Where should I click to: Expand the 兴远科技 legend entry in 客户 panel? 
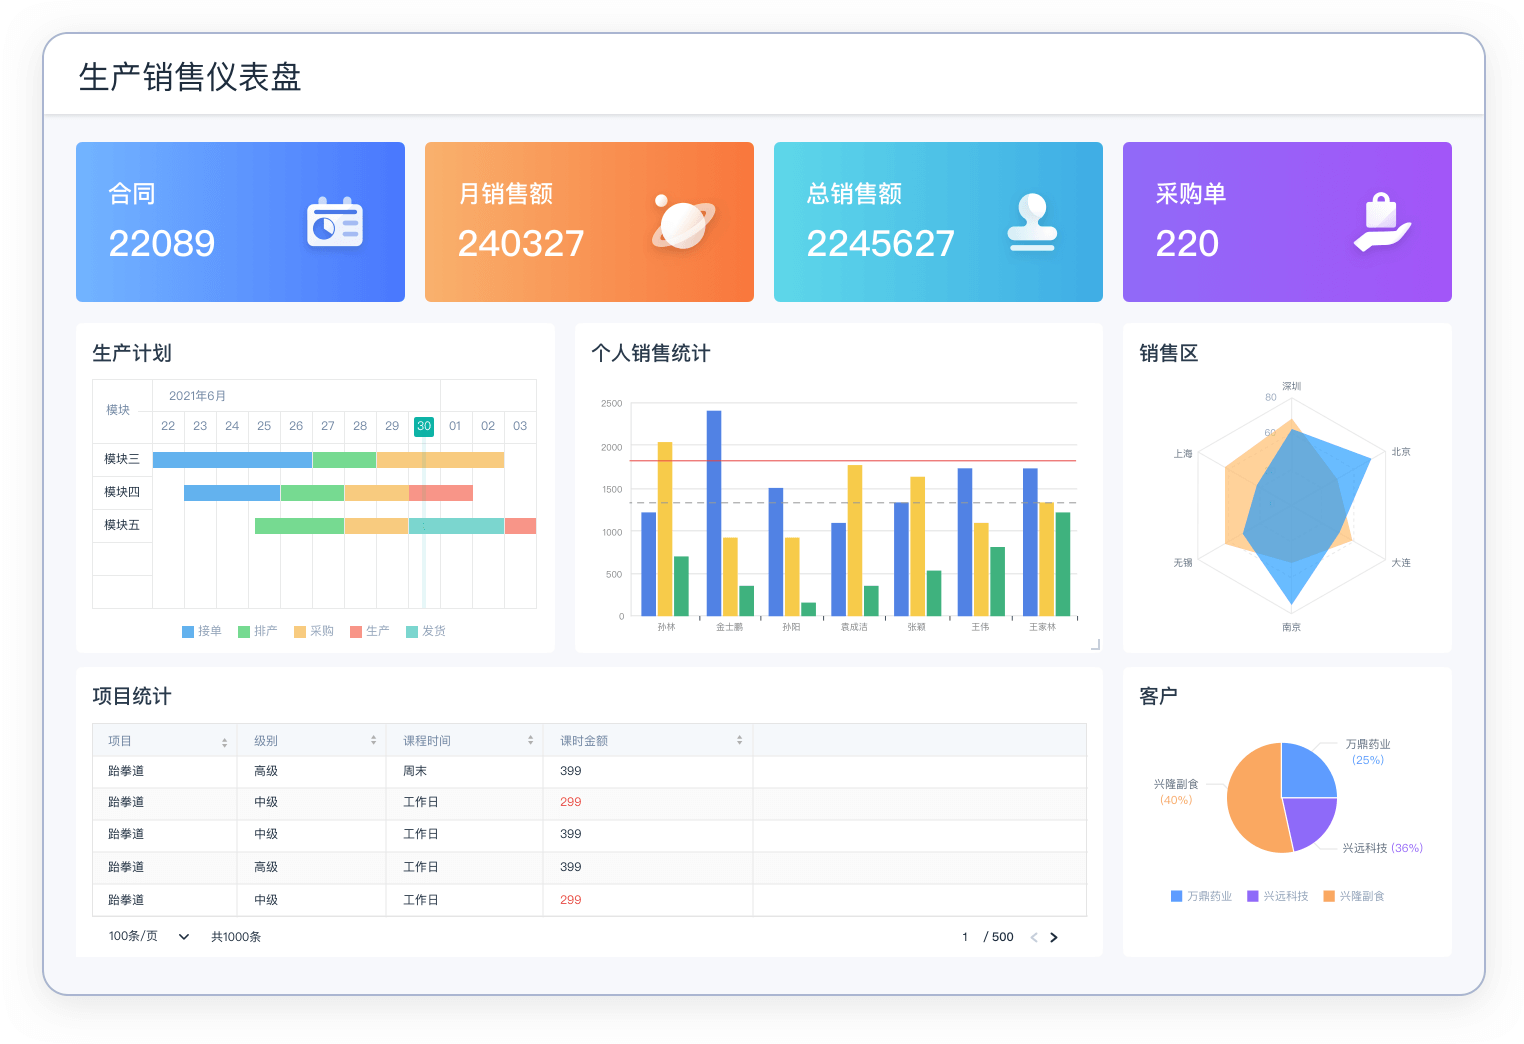click(1279, 896)
